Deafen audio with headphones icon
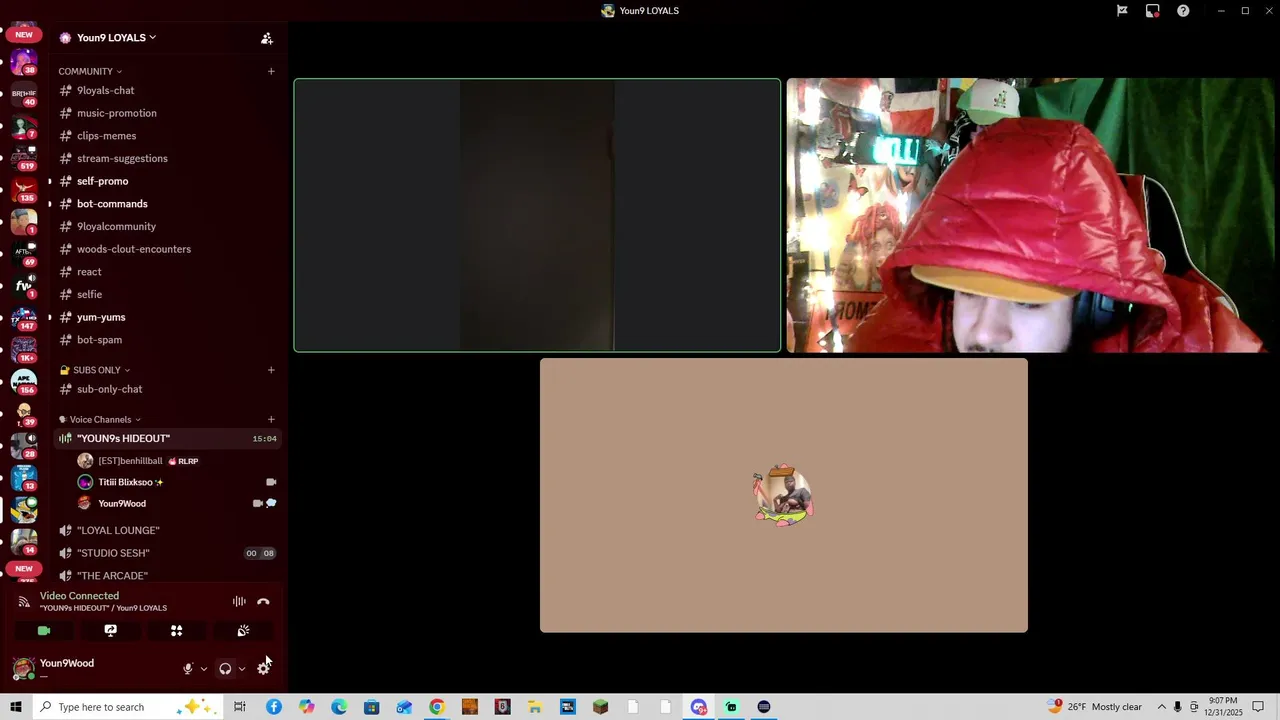The width and height of the screenshot is (1280, 720). click(225, 669)
